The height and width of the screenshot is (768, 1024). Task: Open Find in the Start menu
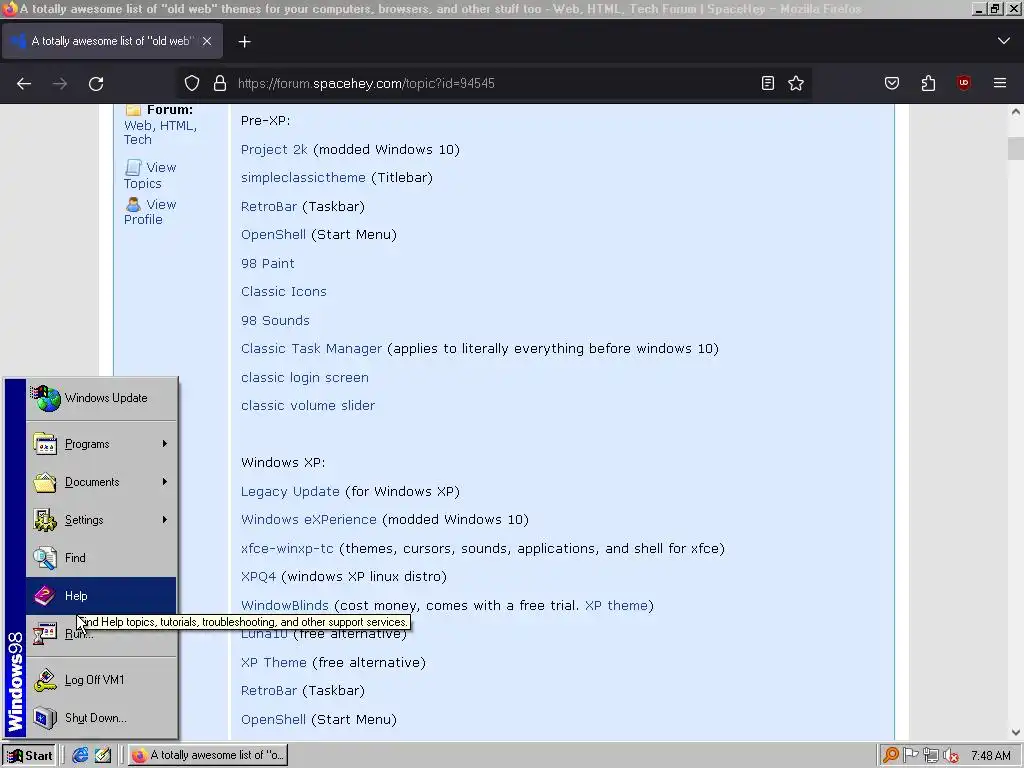tap(101, 558)
